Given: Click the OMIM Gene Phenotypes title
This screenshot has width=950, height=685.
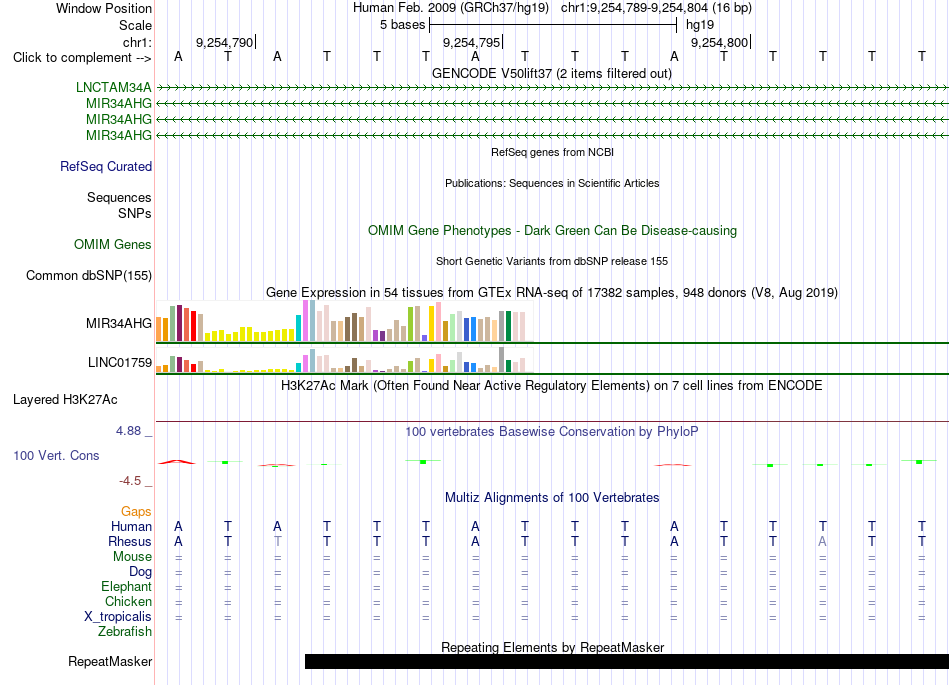Looking at the screenshot, I should pos(553,230).
